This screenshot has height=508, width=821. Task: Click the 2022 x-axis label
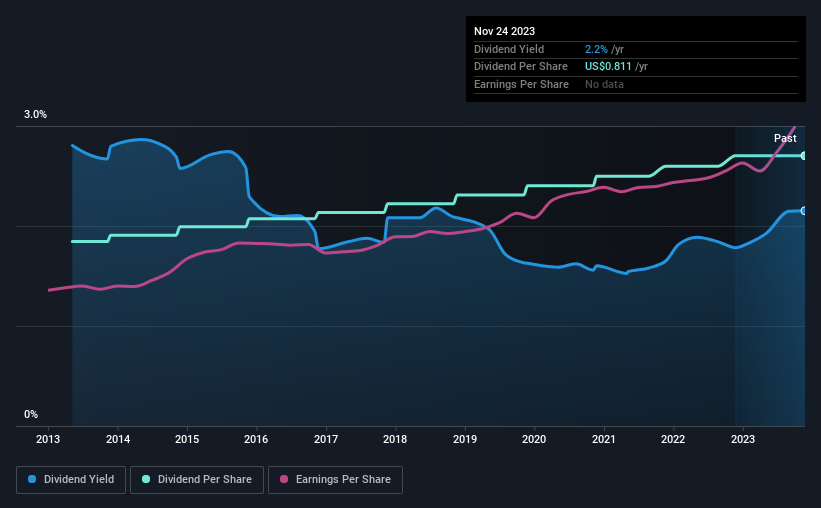click(673, 439)
